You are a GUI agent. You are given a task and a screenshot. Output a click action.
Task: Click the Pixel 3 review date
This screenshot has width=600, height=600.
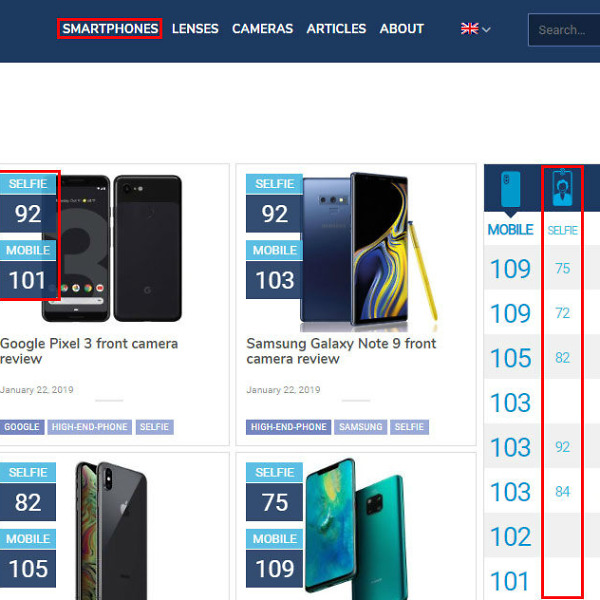coord(37,390)
